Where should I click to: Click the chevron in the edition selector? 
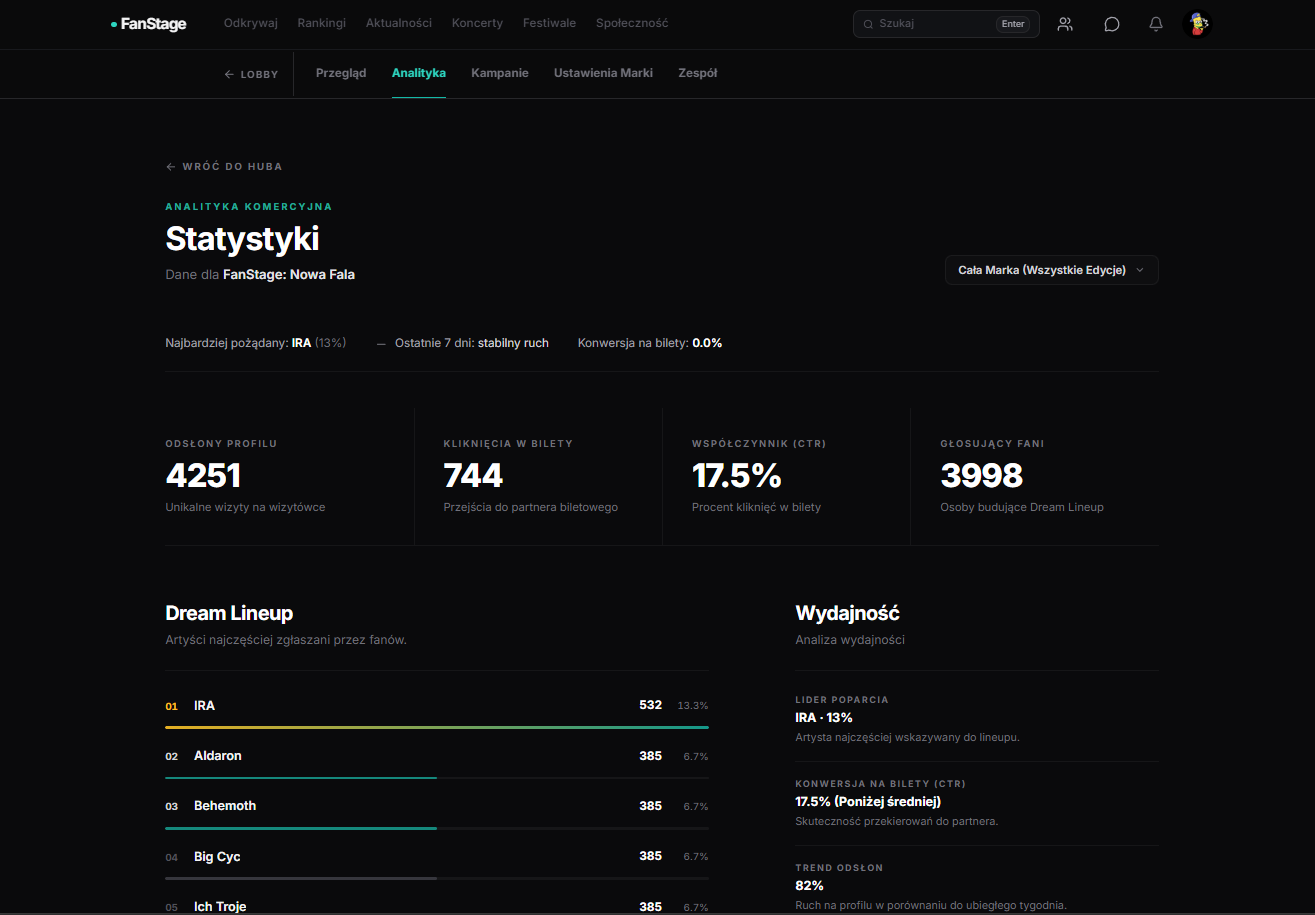[x=1140, y=270]
